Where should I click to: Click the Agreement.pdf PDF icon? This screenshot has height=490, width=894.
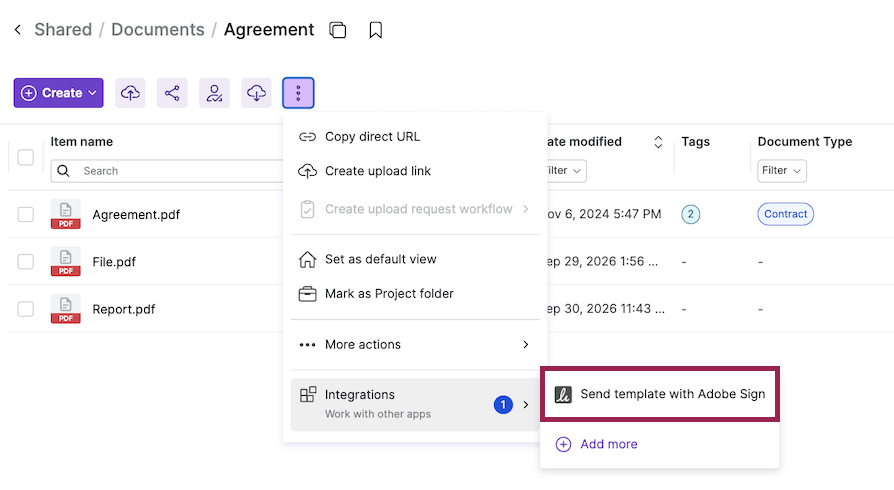[66, 214]
